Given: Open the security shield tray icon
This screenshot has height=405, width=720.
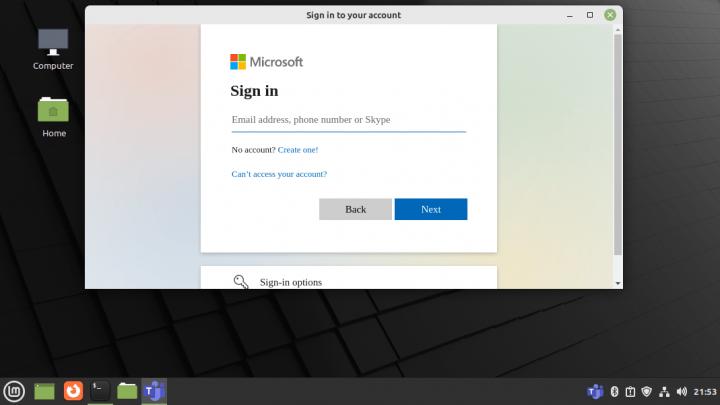Looking at the screenshot, I should pos(646,391).
